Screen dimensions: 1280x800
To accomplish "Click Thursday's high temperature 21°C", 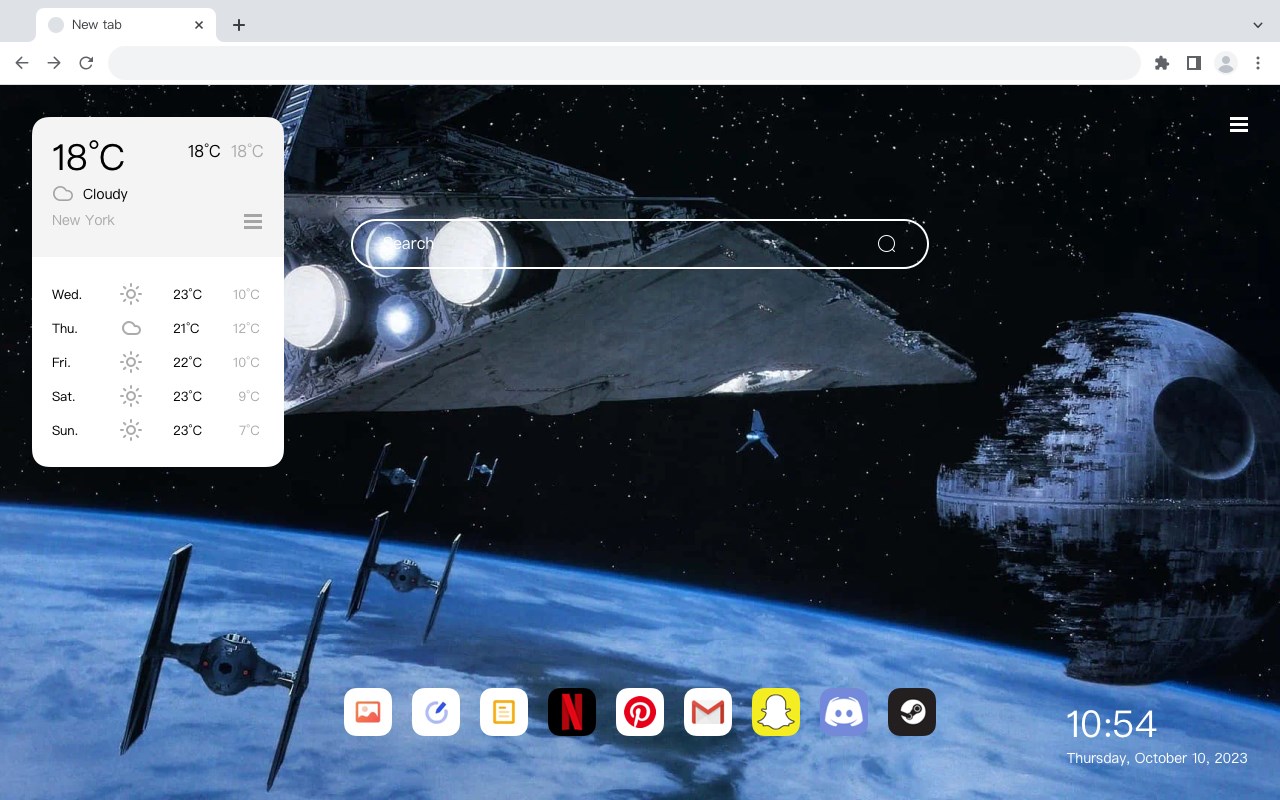I will pyautogui.click(x=187, y=328).
